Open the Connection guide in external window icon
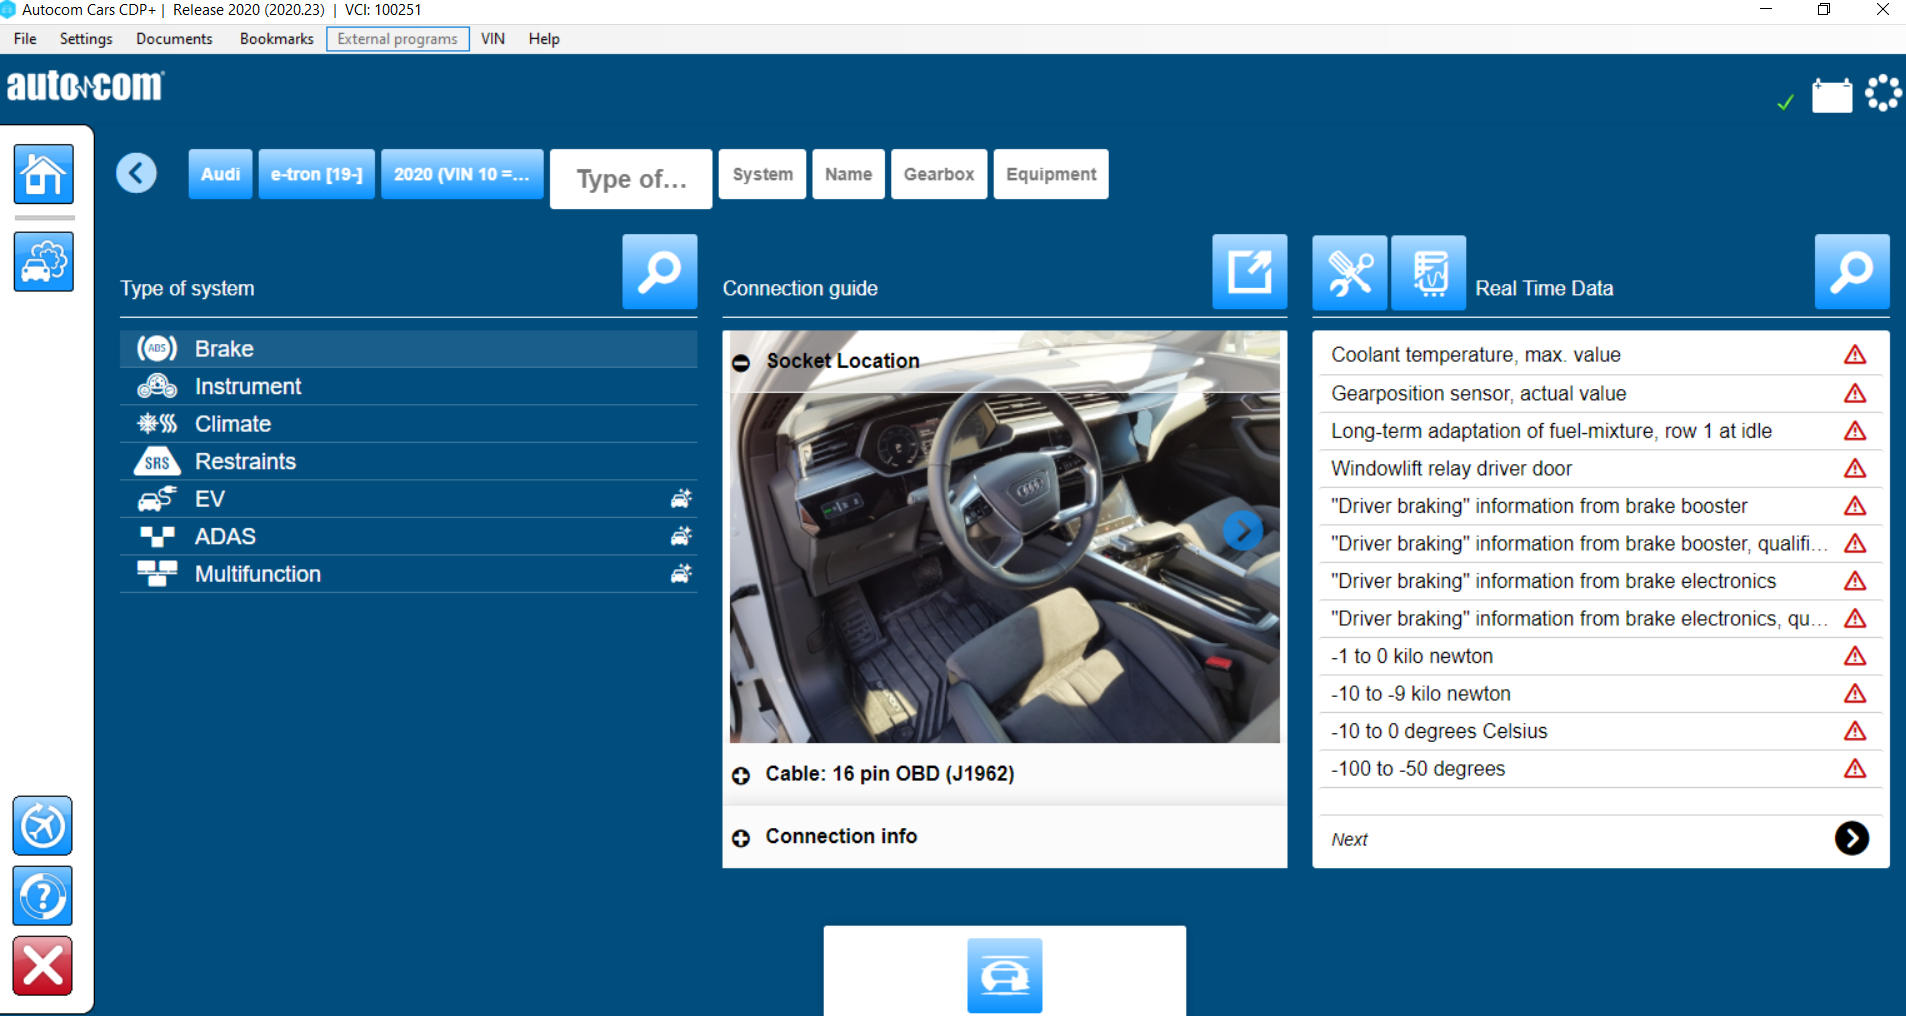 pyautogui.click(x=1250, y=271)
